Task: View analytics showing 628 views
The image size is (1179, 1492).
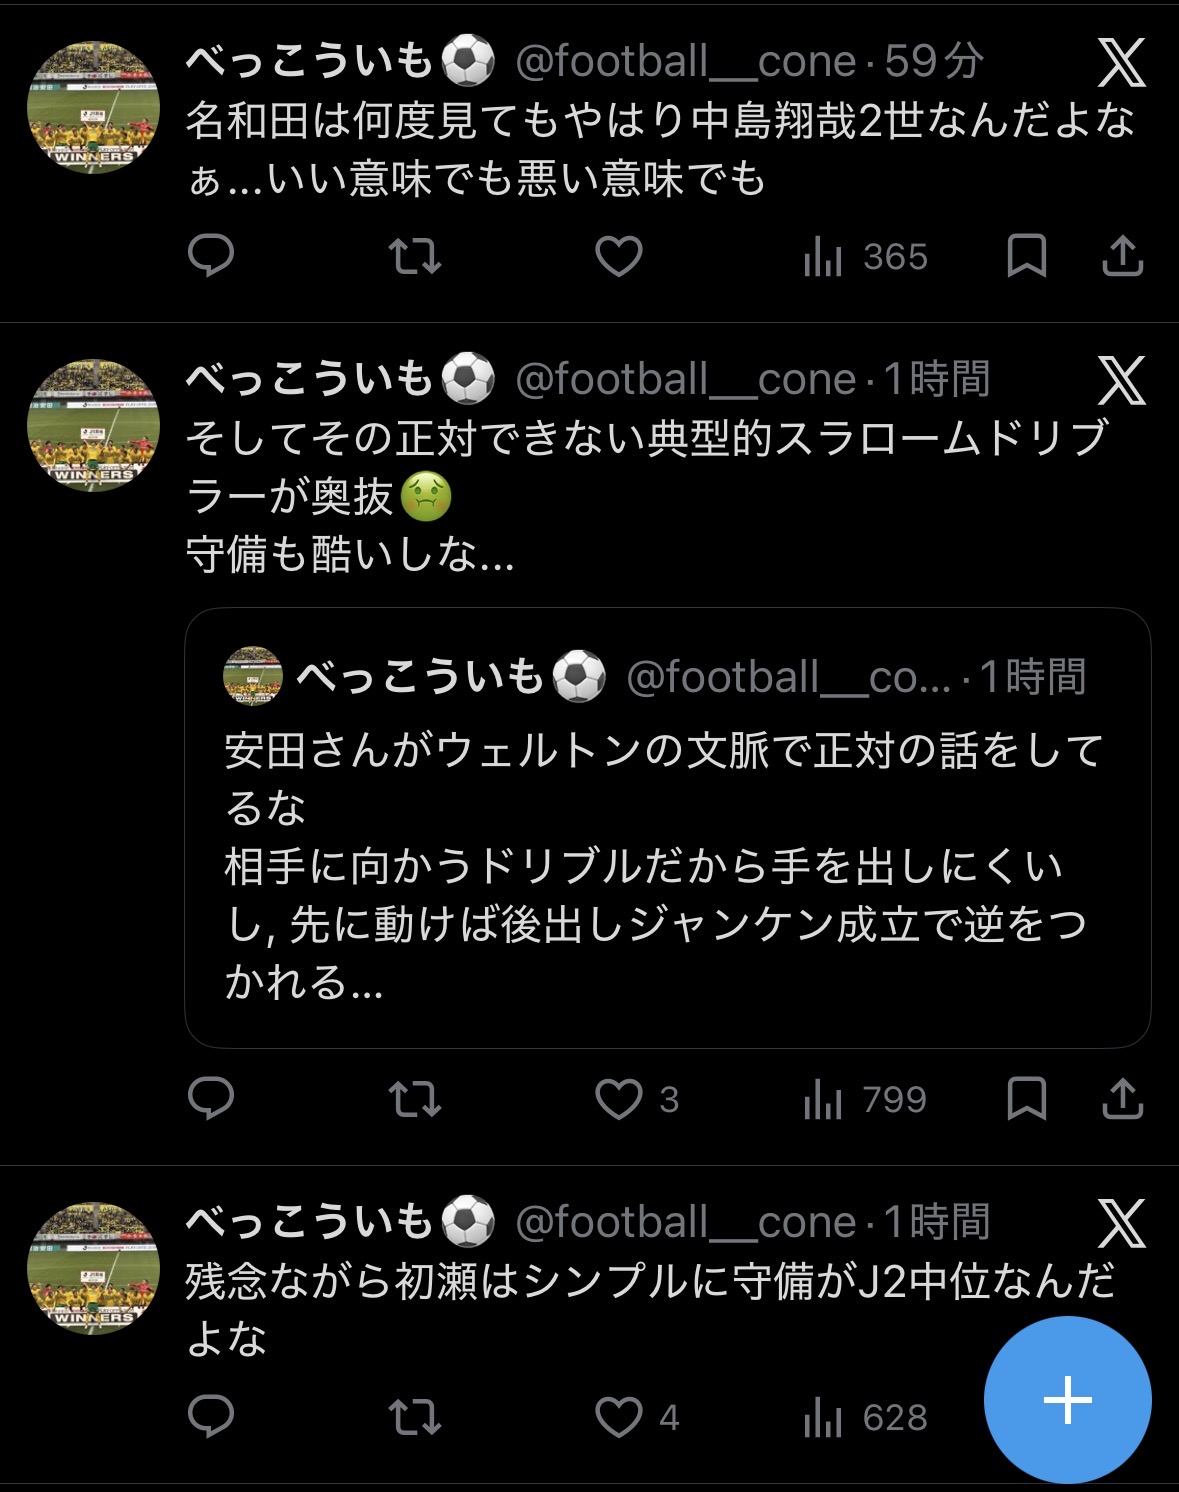Action: click(x=866, y=1417)
